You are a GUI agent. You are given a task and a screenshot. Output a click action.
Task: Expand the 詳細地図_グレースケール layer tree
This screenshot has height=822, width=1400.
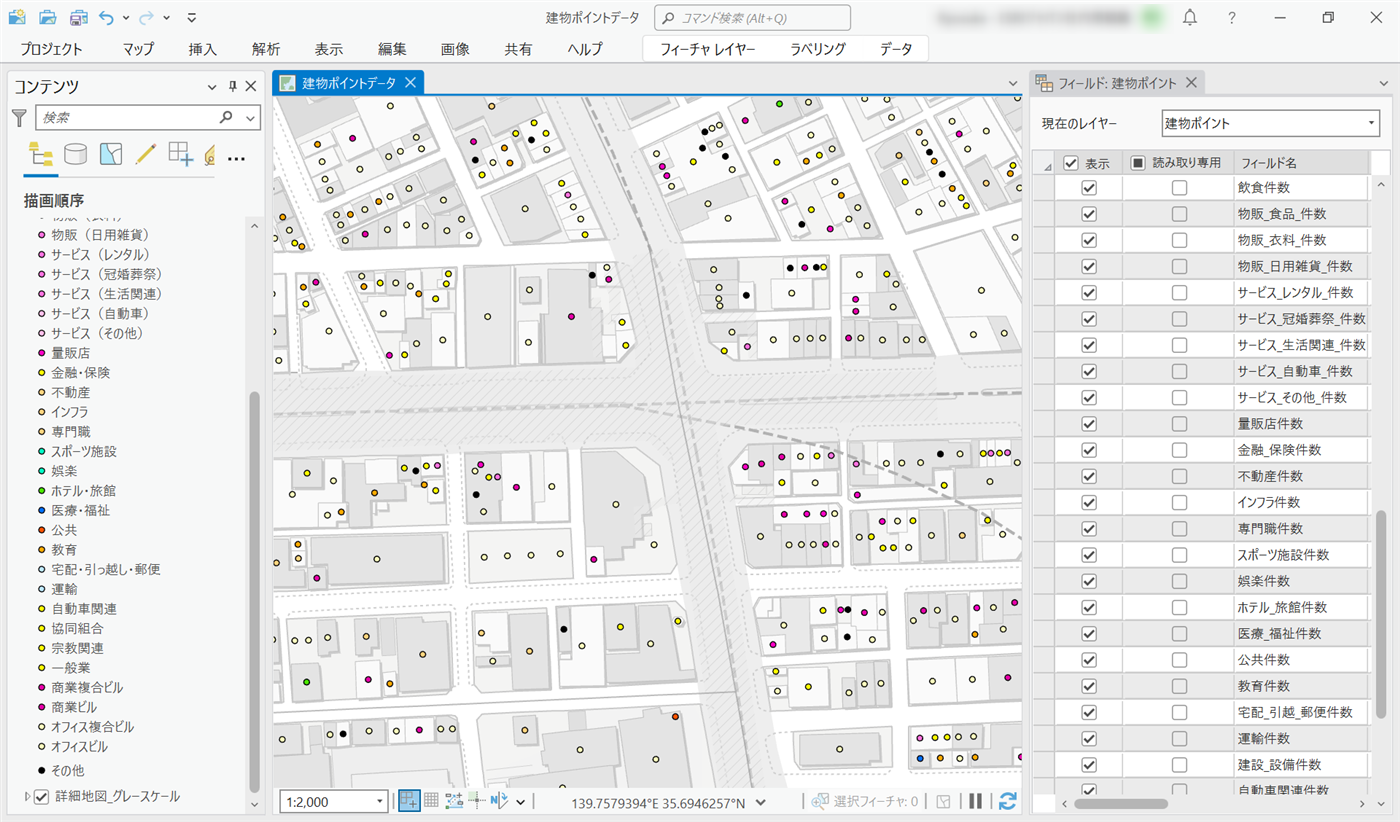tap(27, 797)
